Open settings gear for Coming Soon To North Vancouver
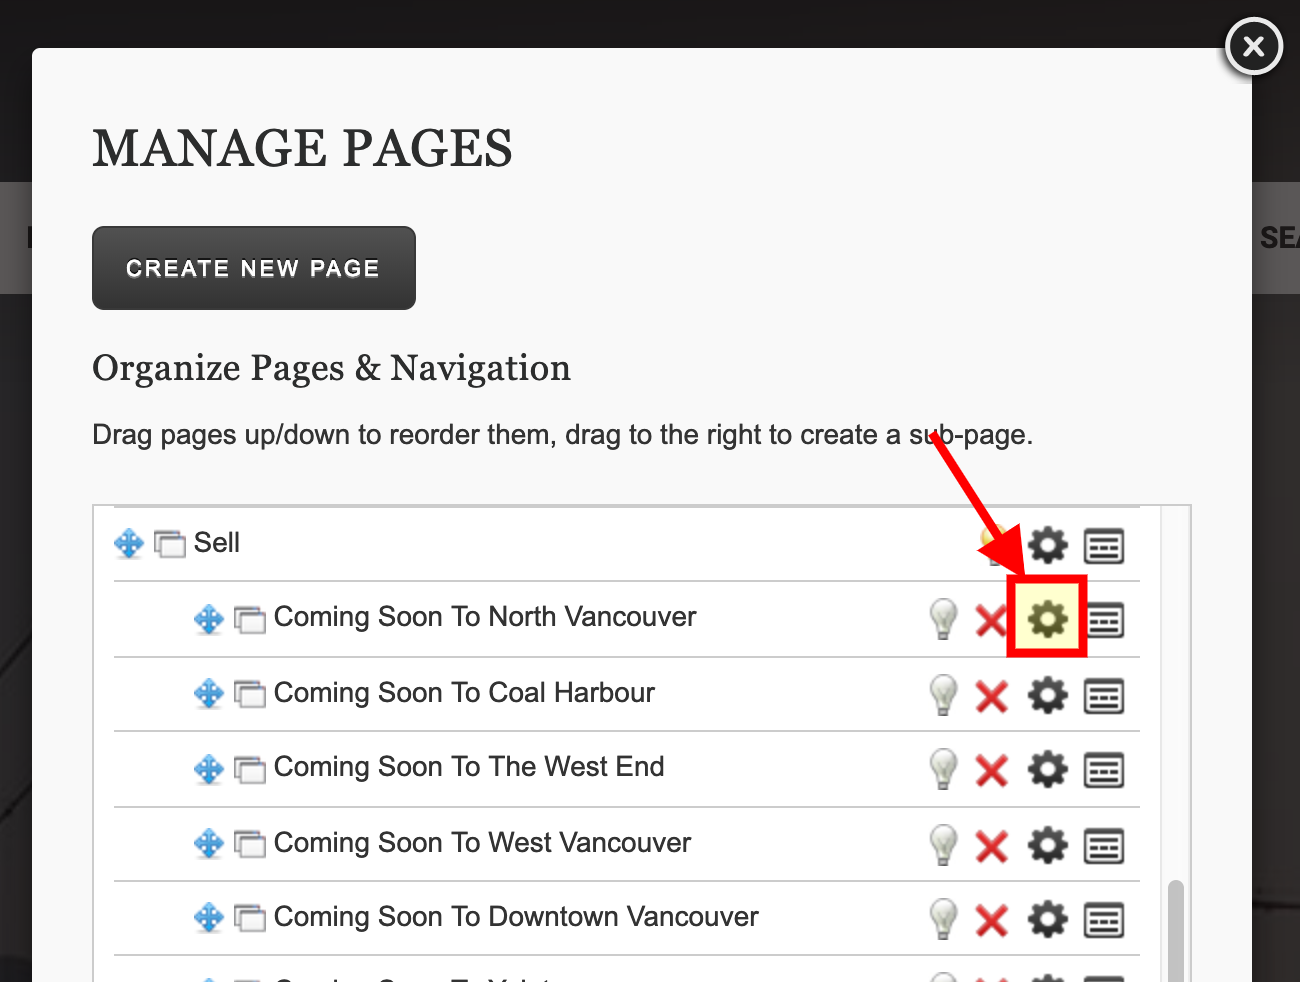 pyautogui.click(x=1048, y=619)
